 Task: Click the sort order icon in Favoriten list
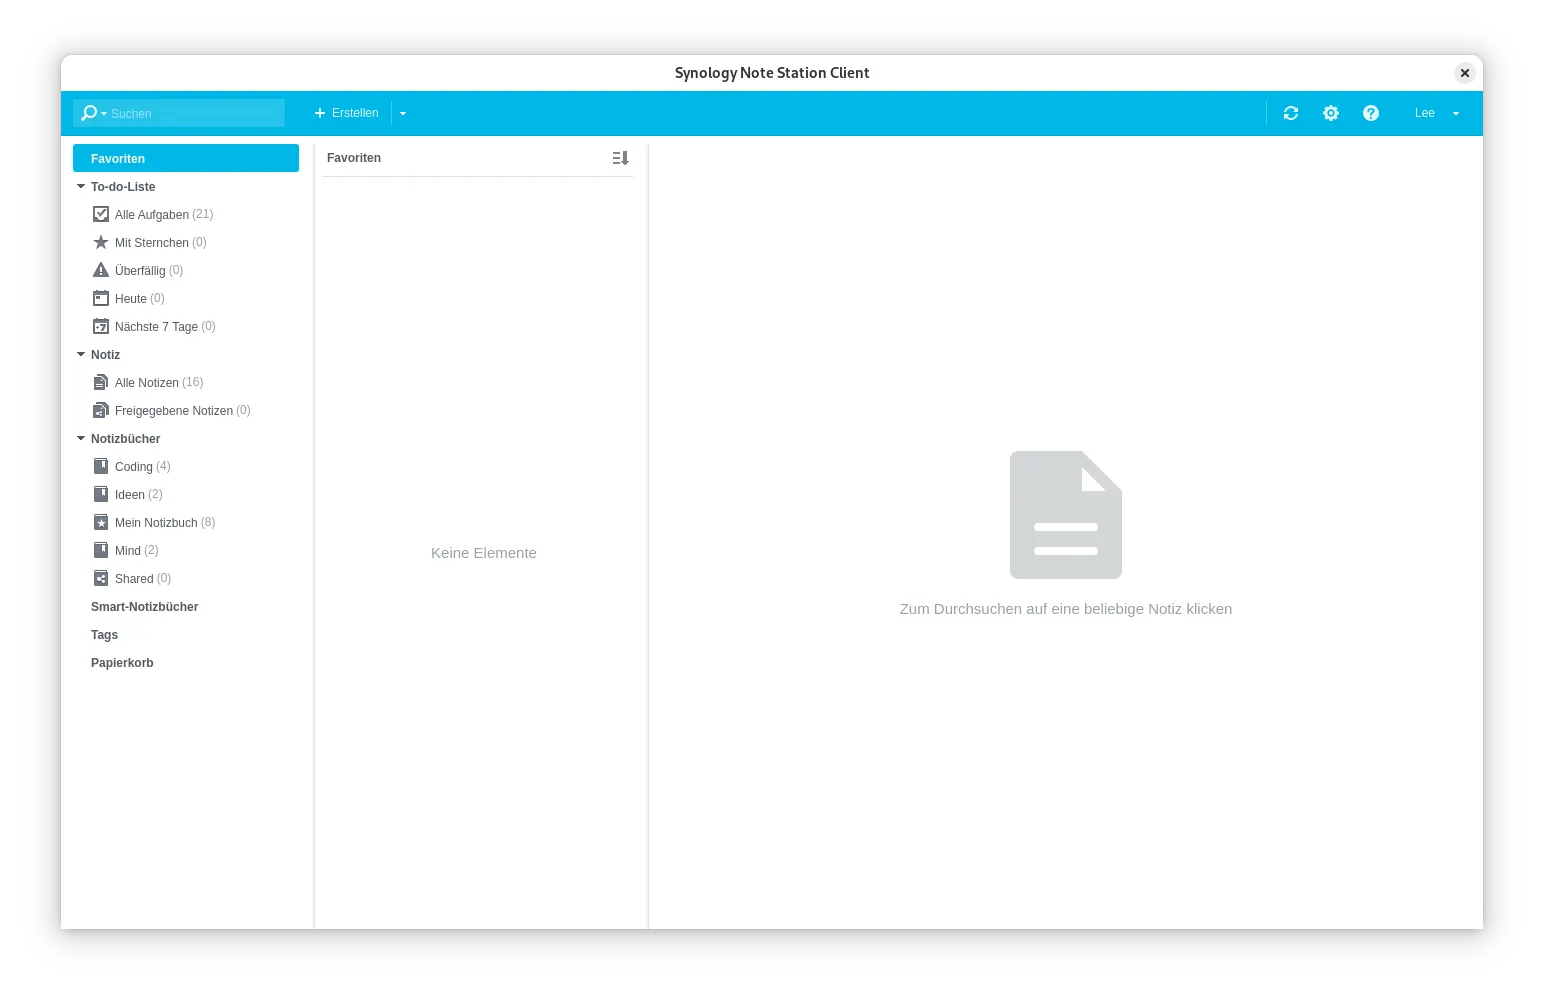click(x=620, y=158)
